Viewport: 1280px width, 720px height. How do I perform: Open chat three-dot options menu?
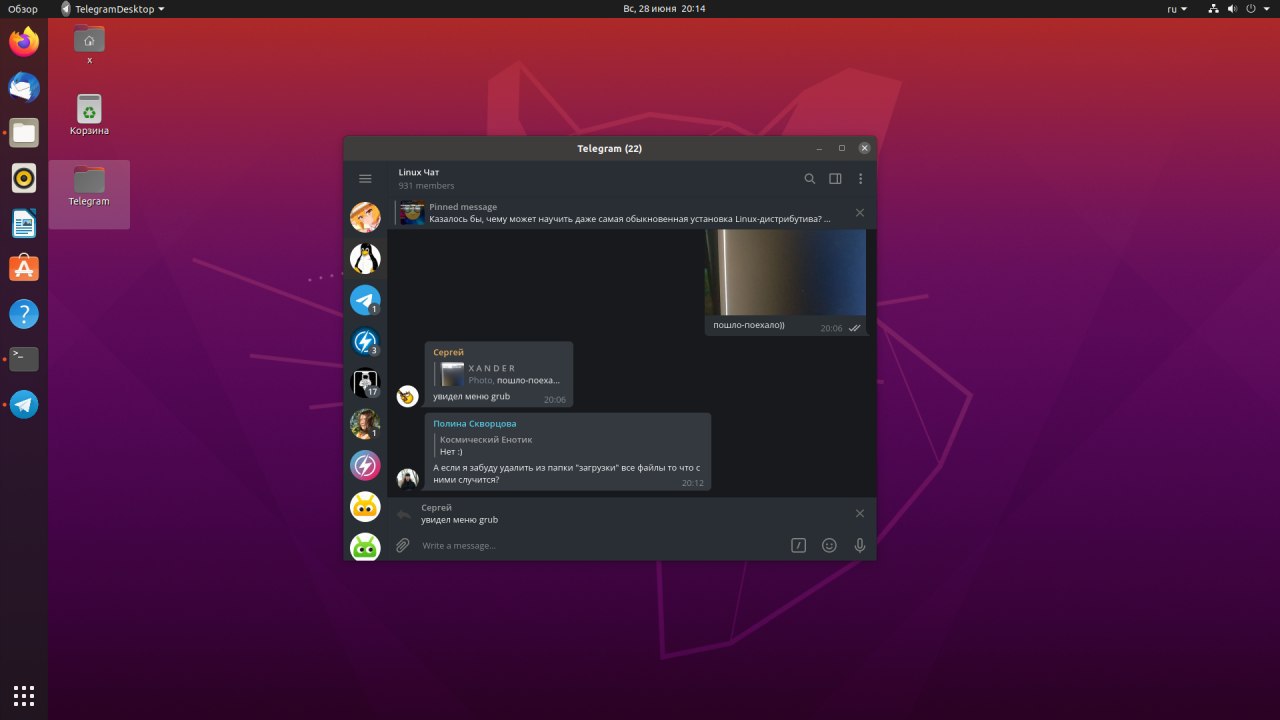(x=860, y=179)
